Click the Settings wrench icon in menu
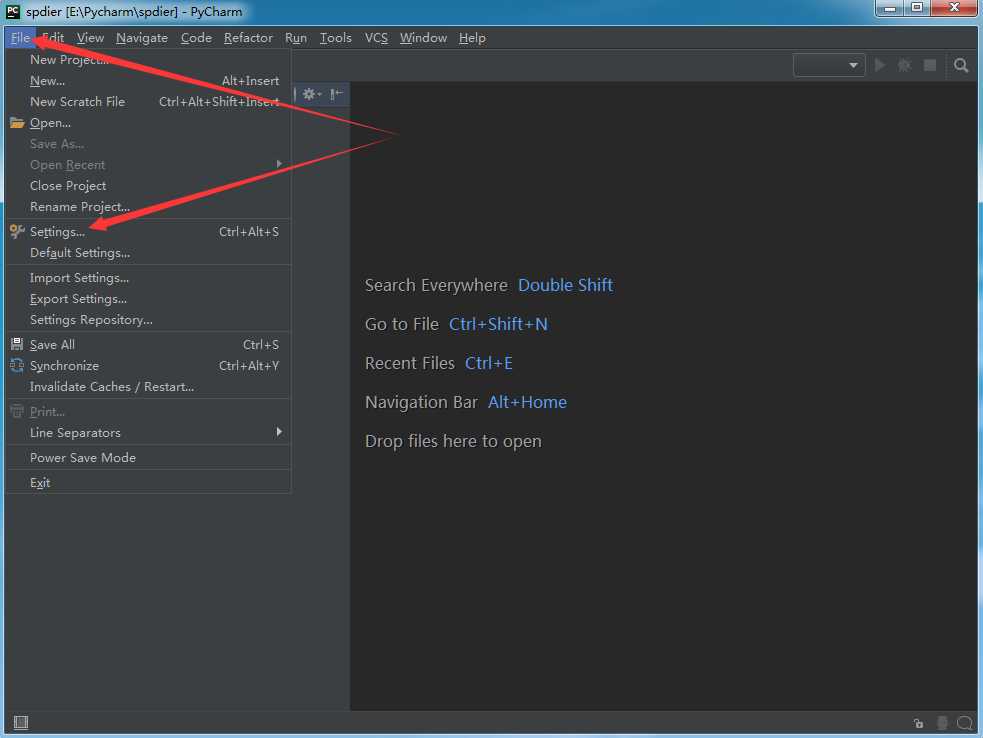 pos(17,231)
